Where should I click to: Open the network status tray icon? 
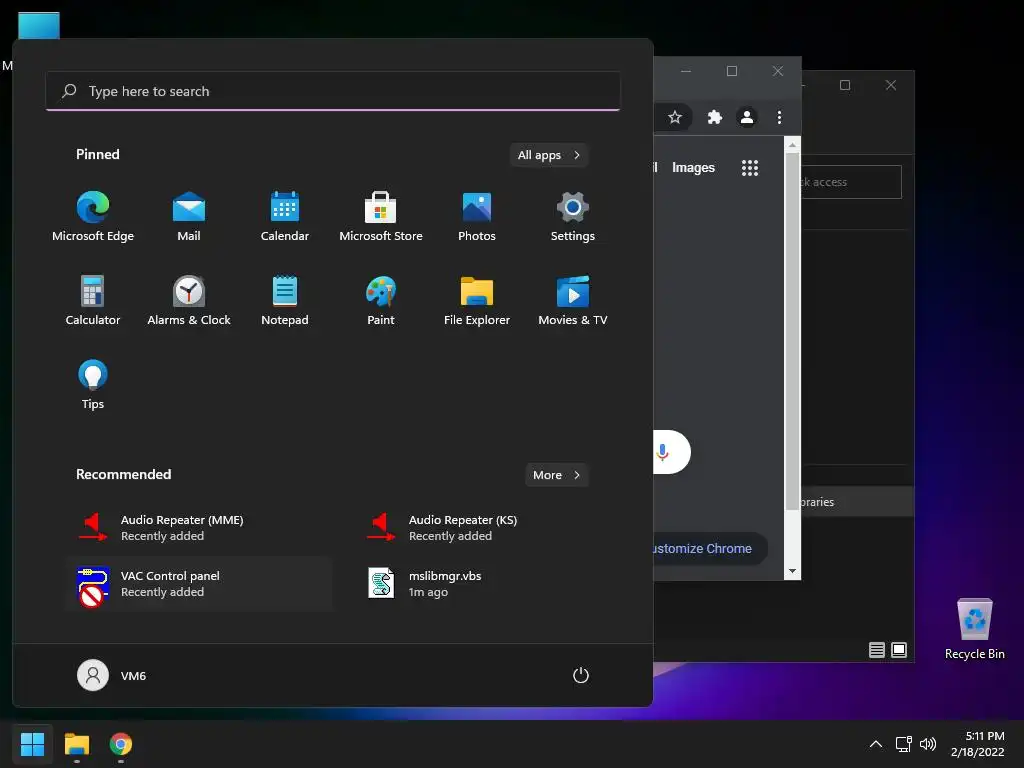(x=903, y=744)
